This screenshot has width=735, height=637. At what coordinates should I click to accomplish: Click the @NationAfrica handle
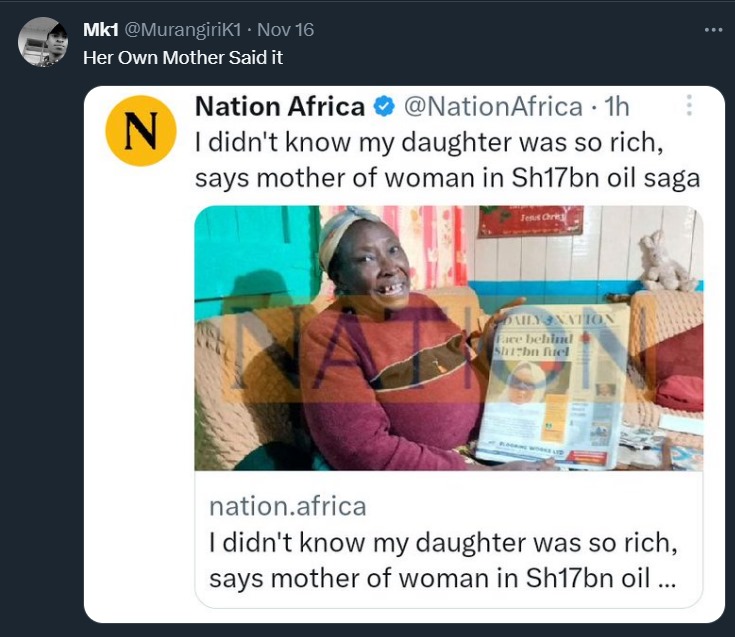point(492,107)
